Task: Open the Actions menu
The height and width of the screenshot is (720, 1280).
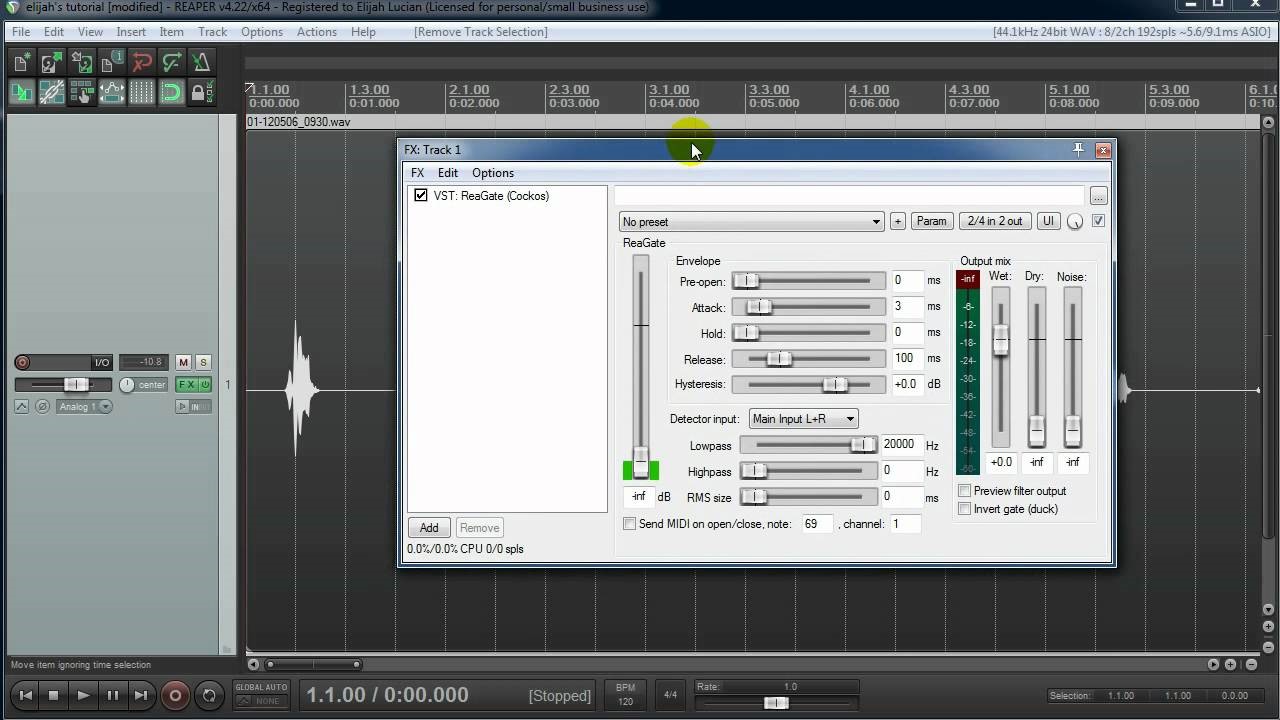Action: 316,32
